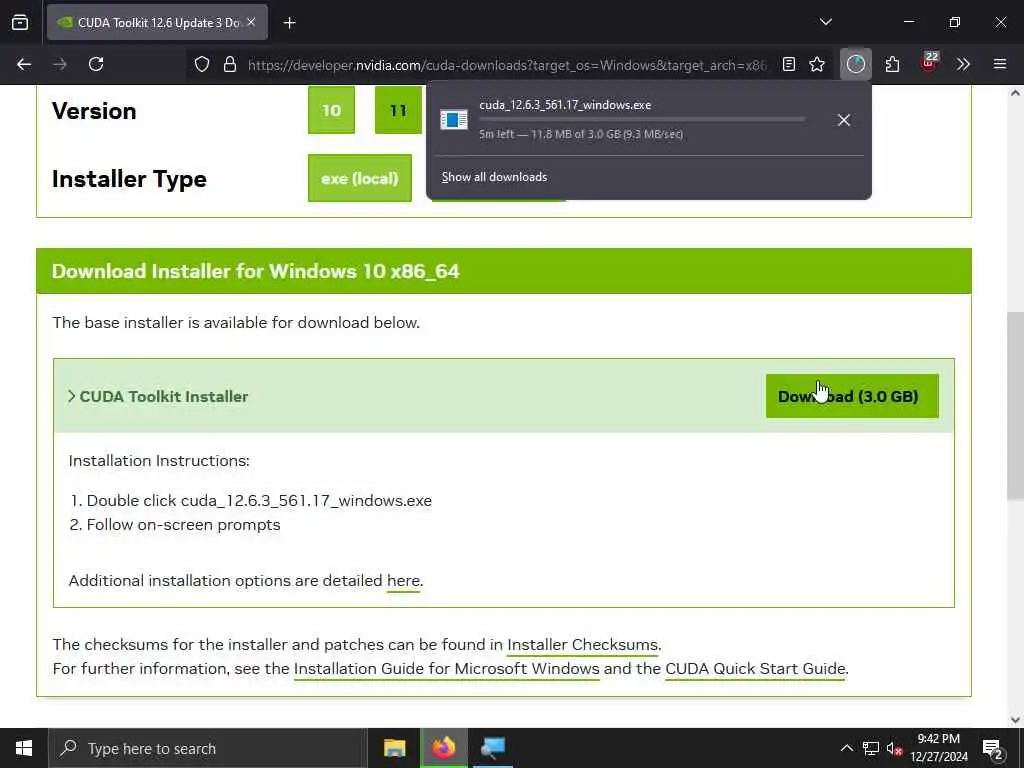Toggle the downloads panel toolbar button

click(856, 64)
